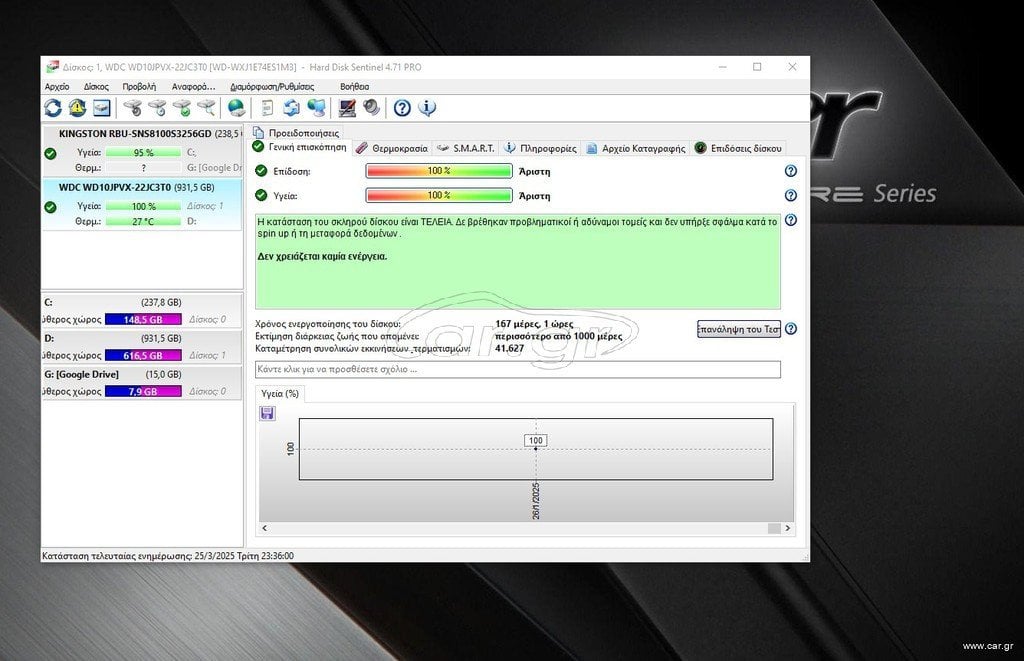Click the 7,9 GB free space bar
The width and height of the screenshot is (1024, 661).
click(x=143, y=391)
